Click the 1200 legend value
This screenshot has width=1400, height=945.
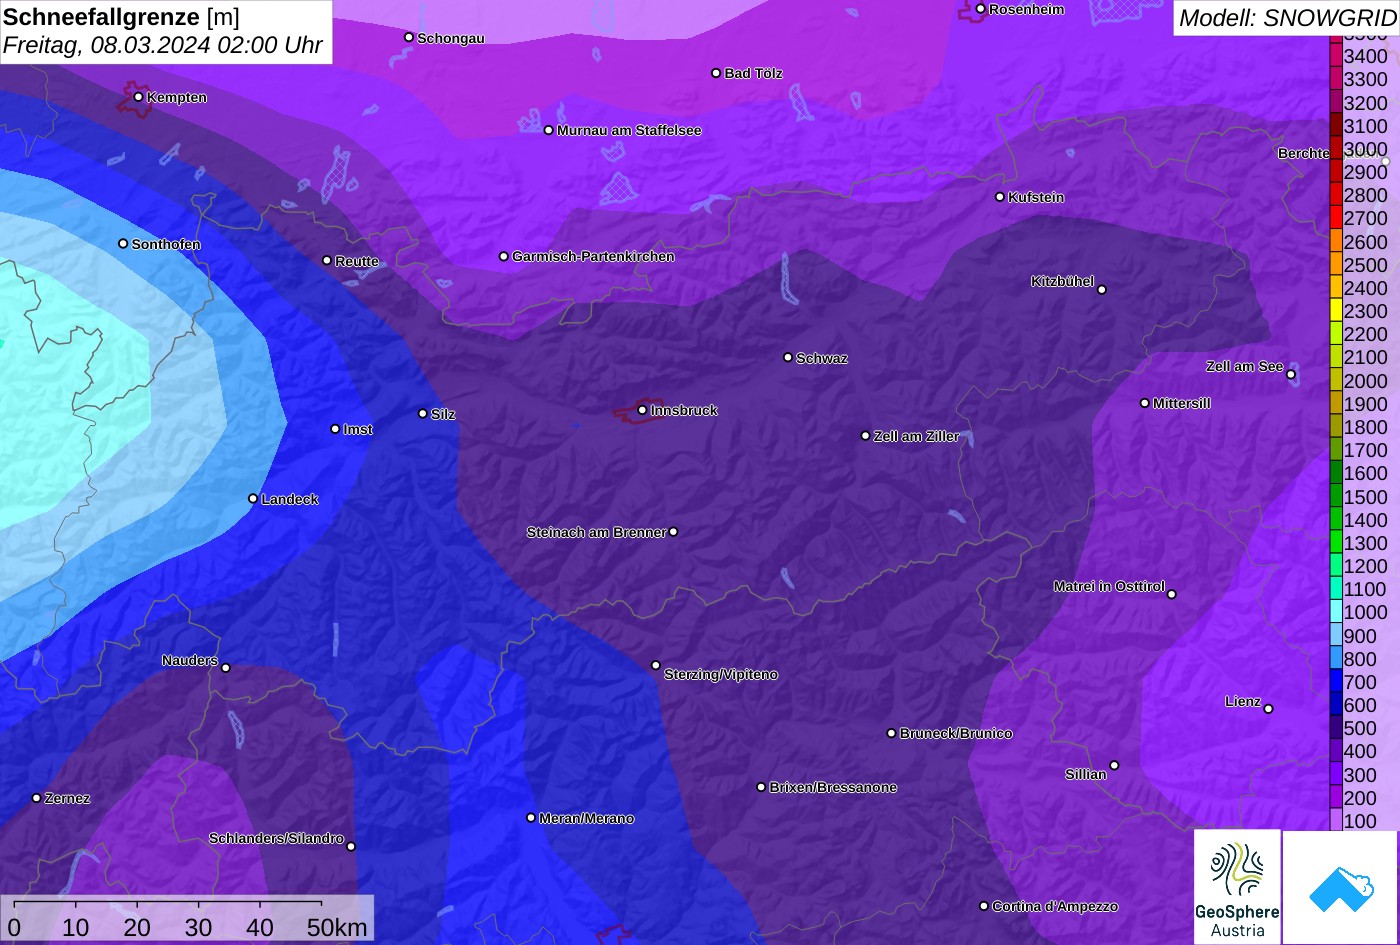click(x=1366, y=566)
